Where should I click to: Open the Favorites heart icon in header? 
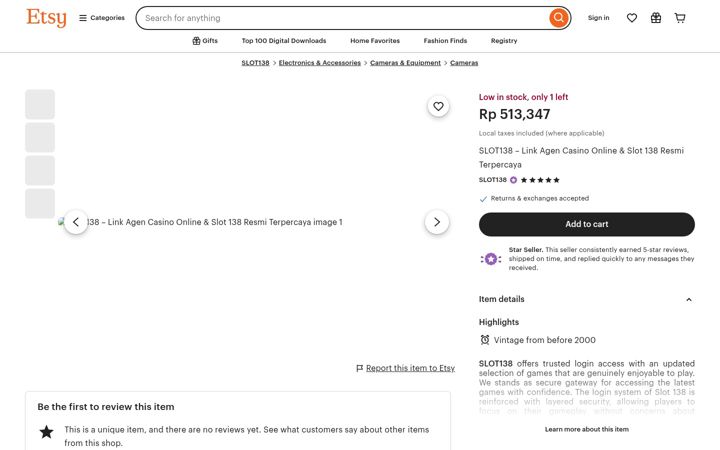pos(632,18)
